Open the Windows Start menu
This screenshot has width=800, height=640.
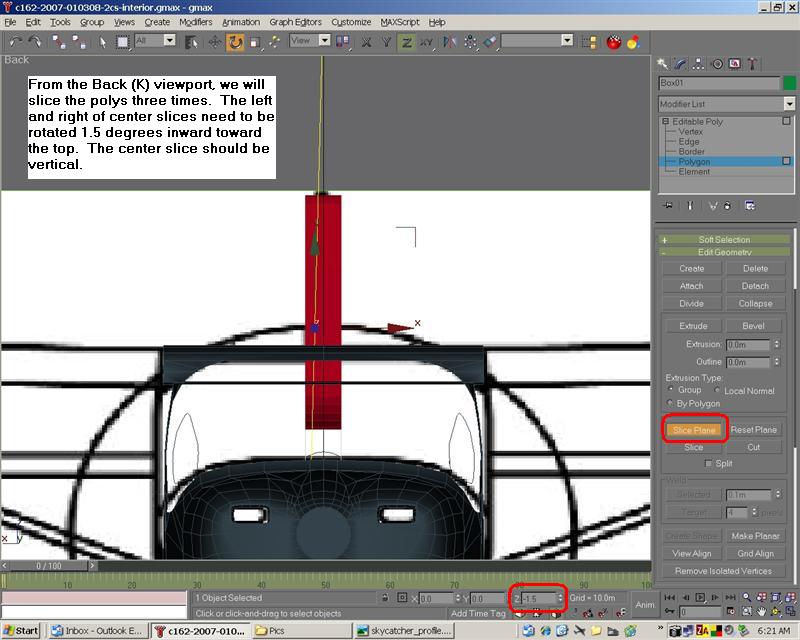click(x=21, y=631)
